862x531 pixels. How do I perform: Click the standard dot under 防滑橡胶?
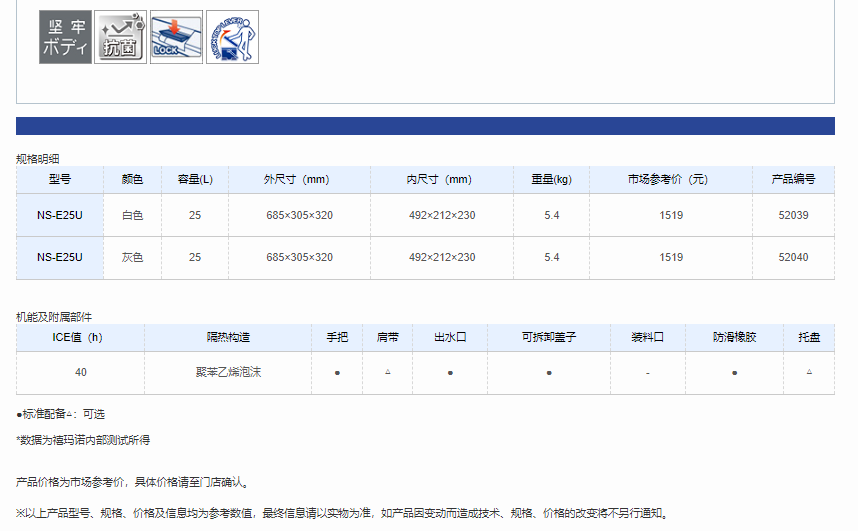734,373
